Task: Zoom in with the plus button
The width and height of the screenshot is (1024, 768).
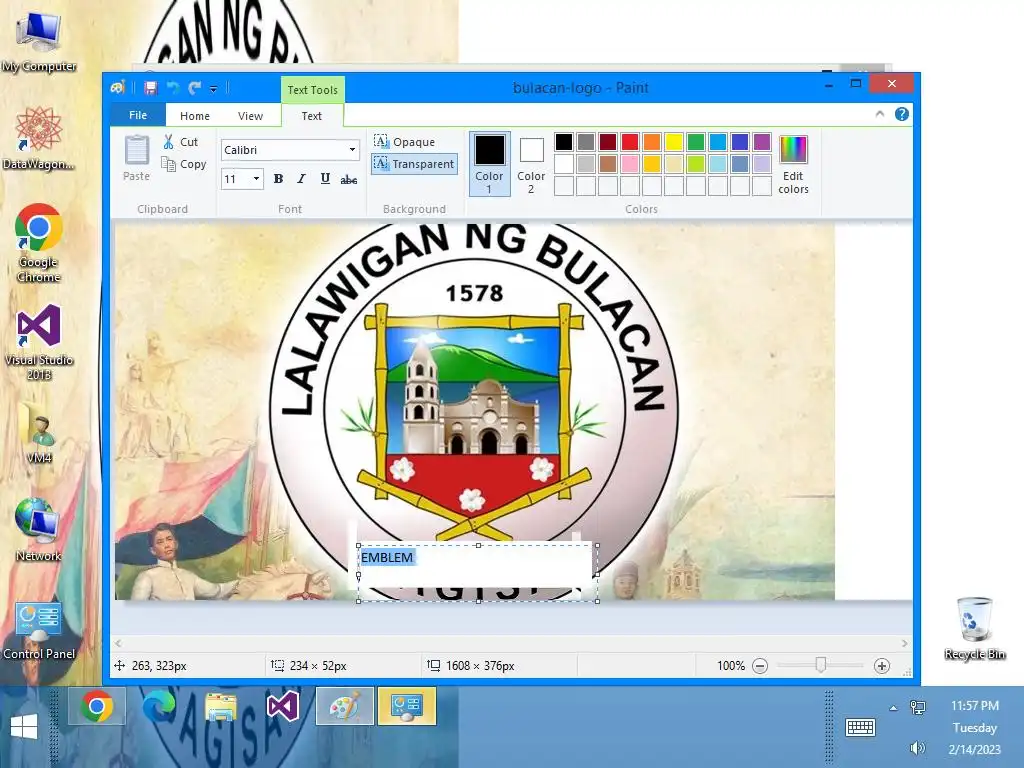Action: [x=882, y=666]
